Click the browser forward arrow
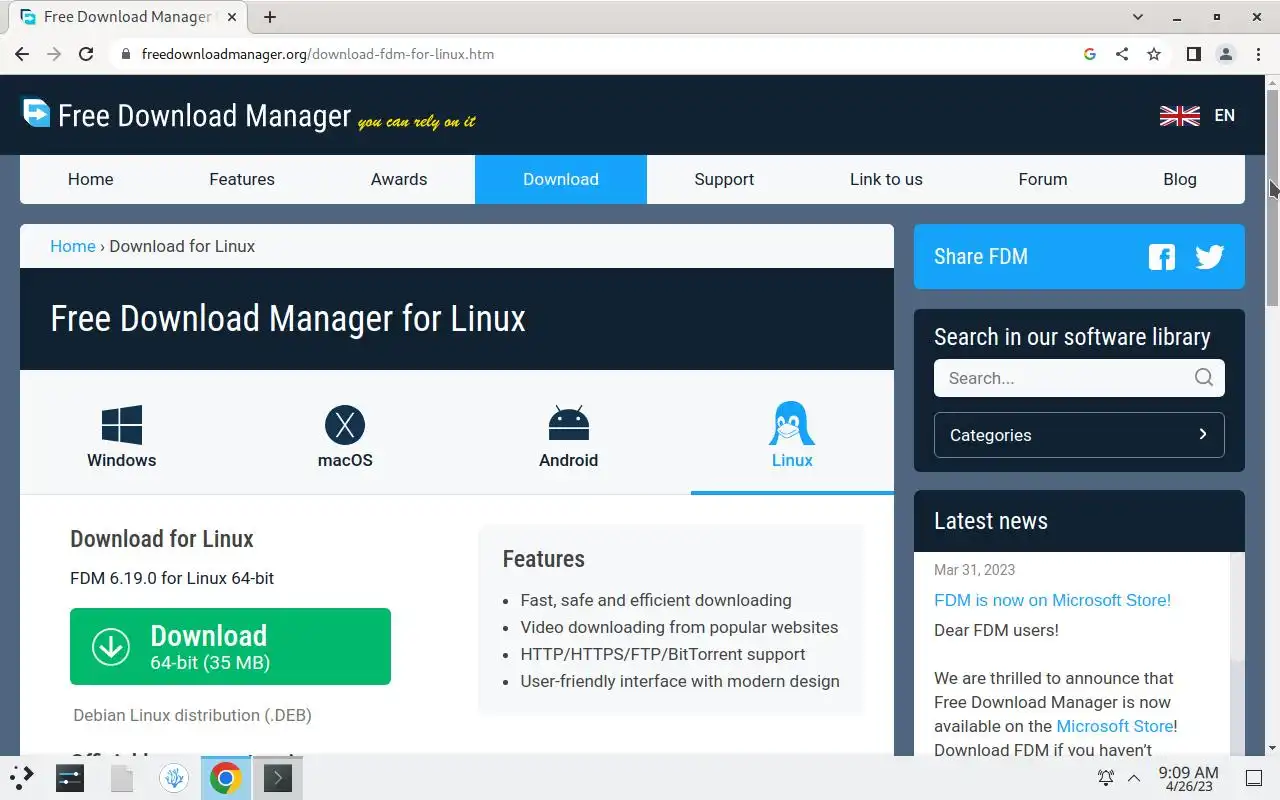1280x800 pixels. pyautogui.click(x=54, y=54)
